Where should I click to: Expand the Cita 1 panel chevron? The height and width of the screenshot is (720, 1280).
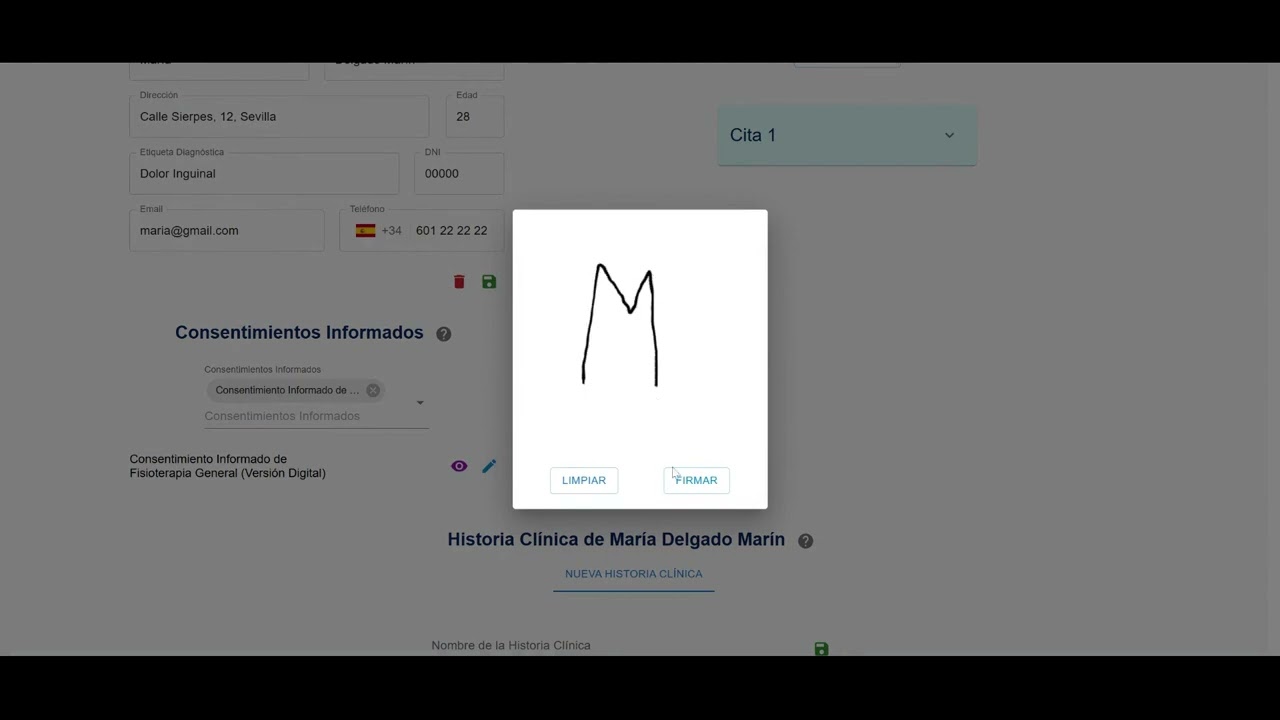[x=949, y=135]
